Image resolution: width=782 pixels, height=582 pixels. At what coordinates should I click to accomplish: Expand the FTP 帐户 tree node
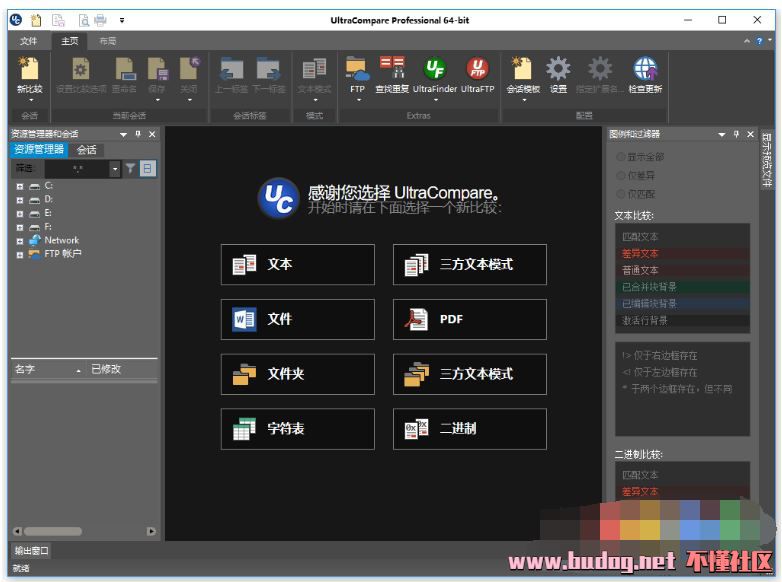pyautogui.click(x=19, y=255)
